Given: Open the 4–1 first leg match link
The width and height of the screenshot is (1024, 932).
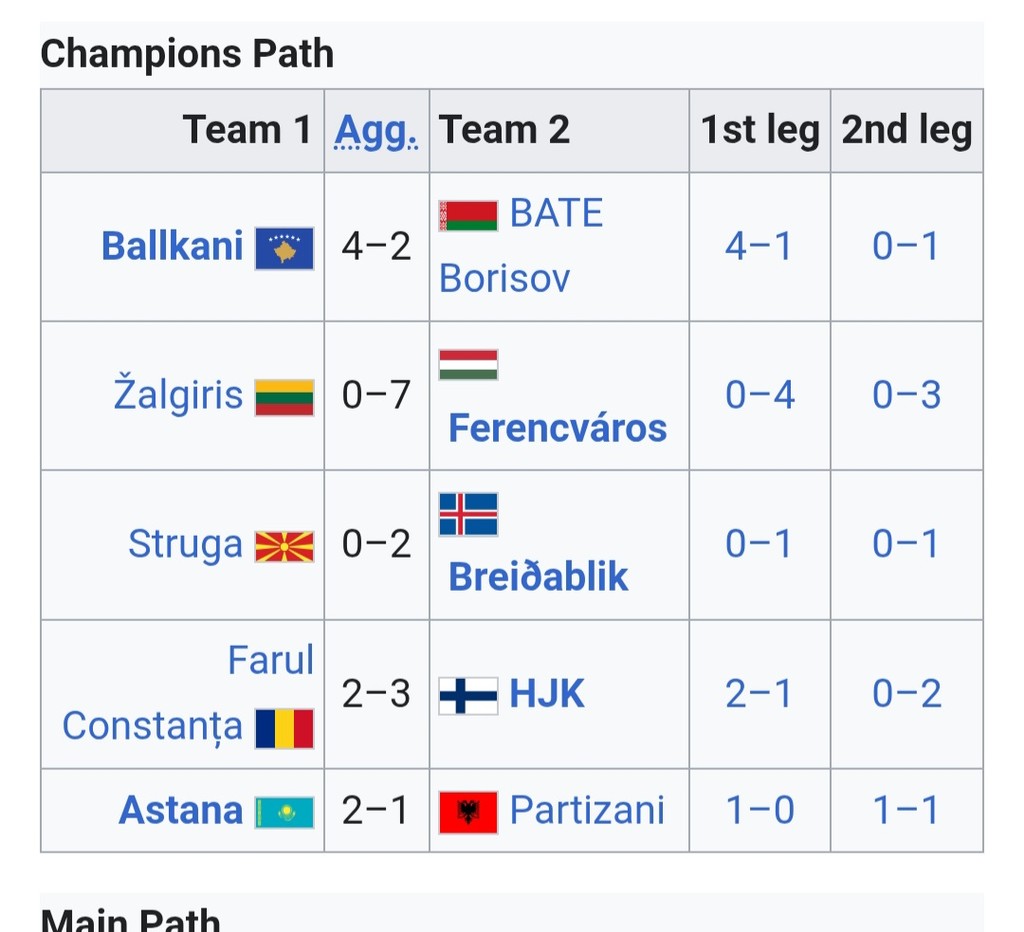Looking at the screenshot, I should click(759, 246).
